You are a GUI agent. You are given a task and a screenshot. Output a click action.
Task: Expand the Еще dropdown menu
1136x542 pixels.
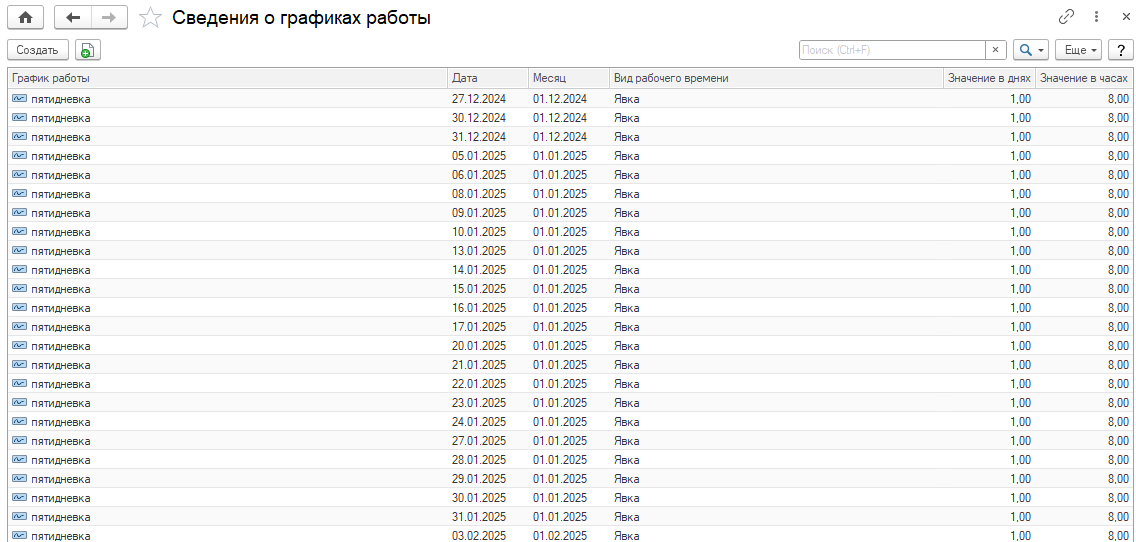click(x=1081, y=50)
